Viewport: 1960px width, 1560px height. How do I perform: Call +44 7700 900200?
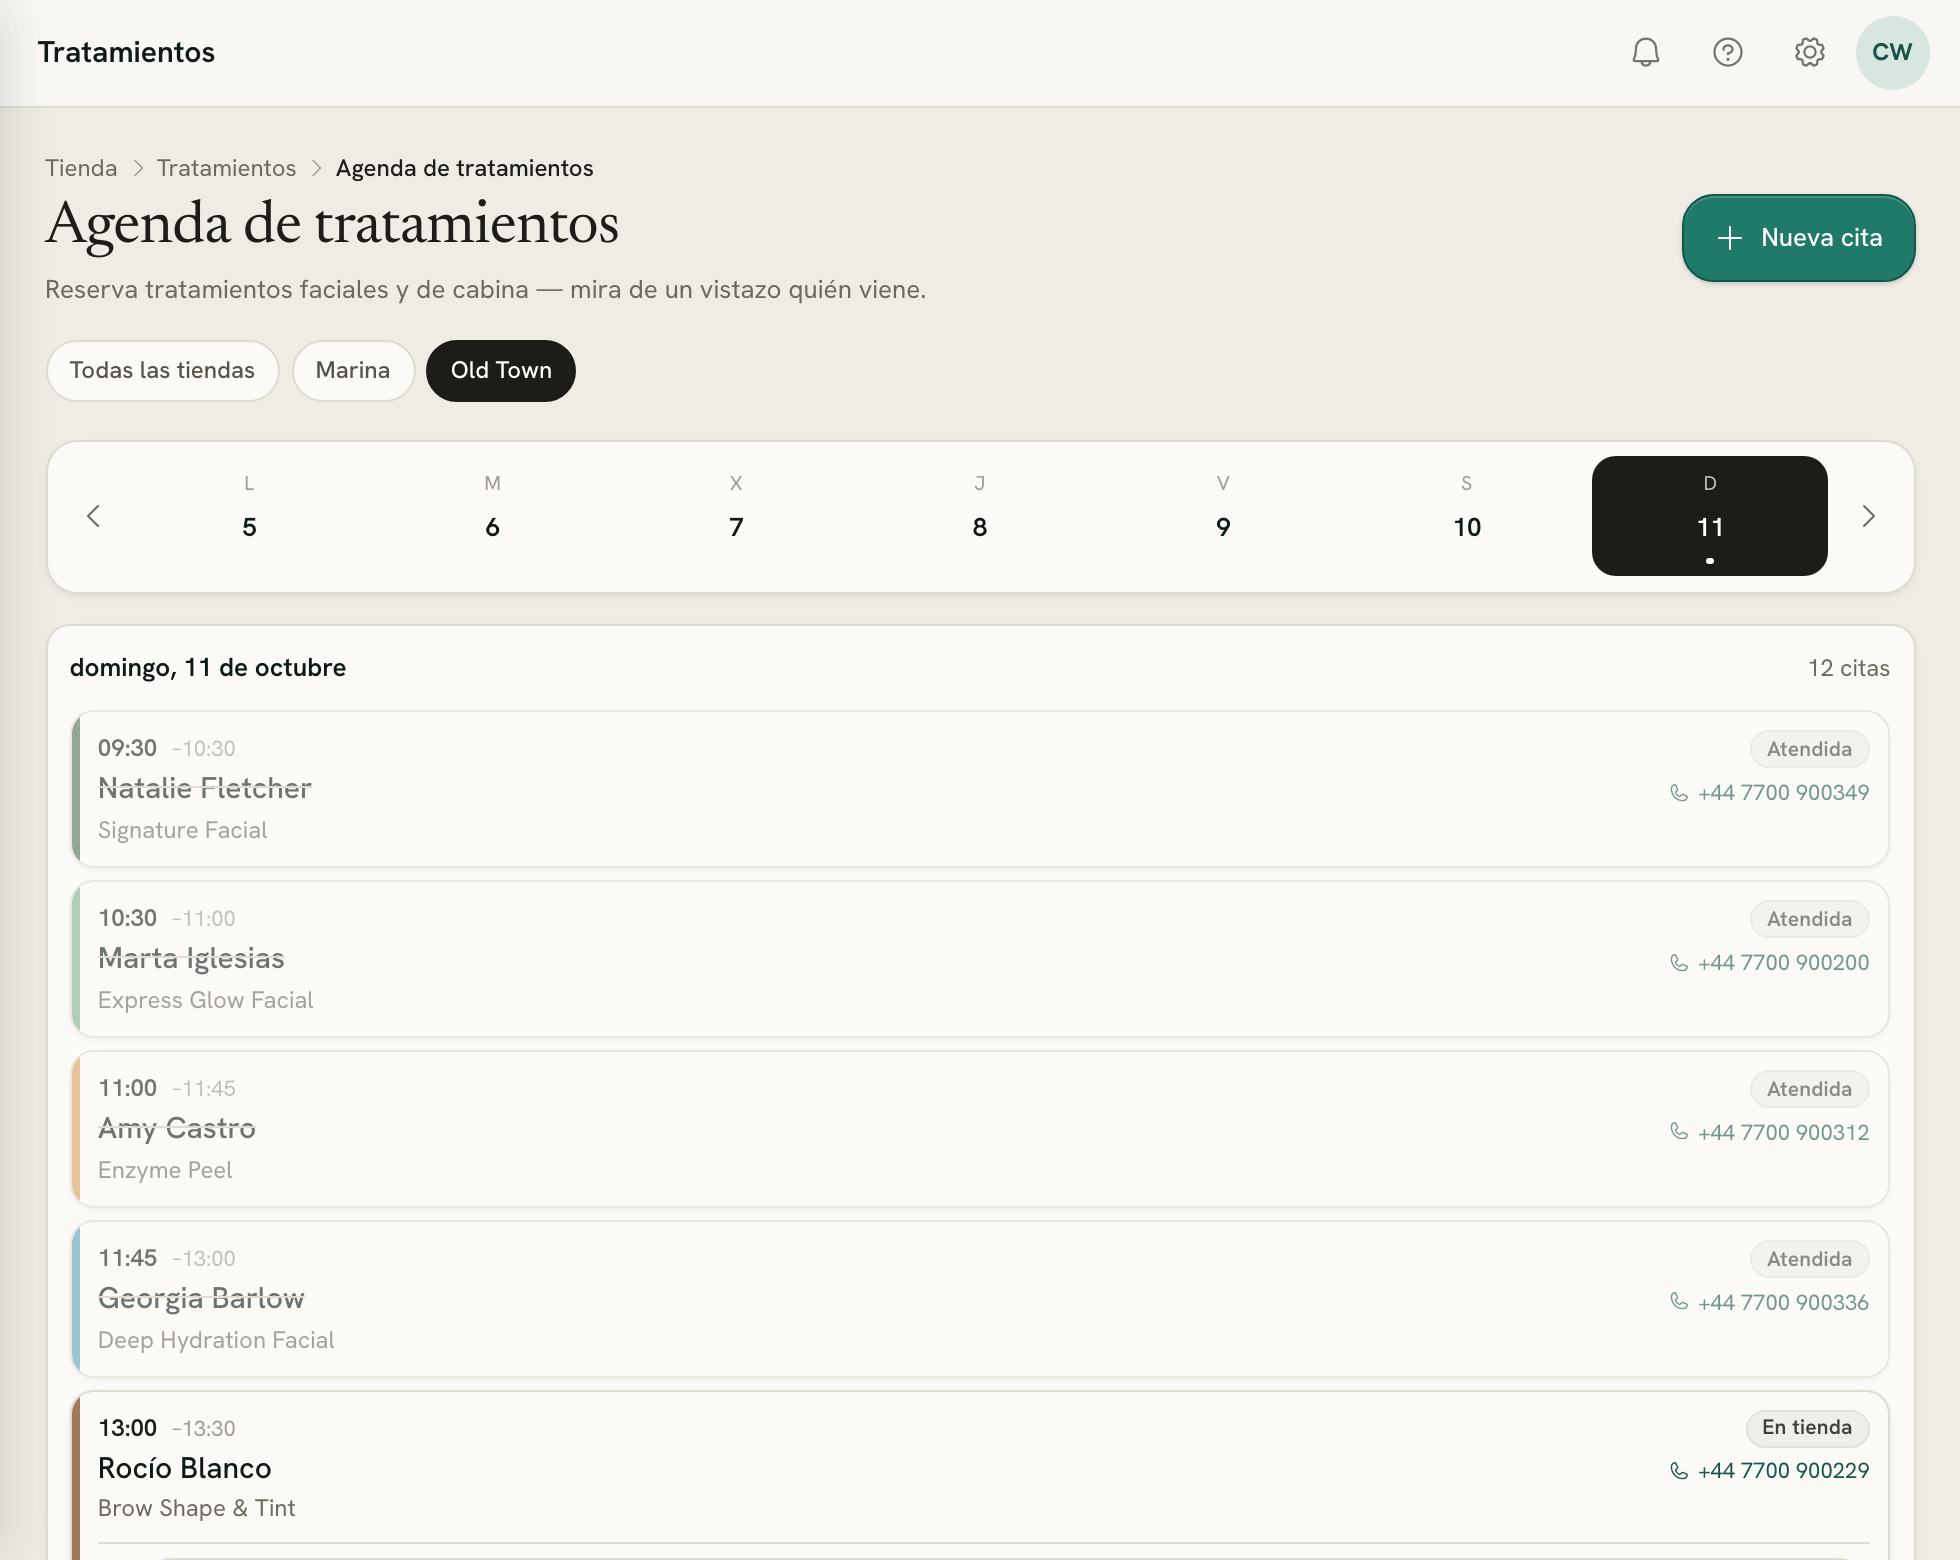[x=1783, y=963]
